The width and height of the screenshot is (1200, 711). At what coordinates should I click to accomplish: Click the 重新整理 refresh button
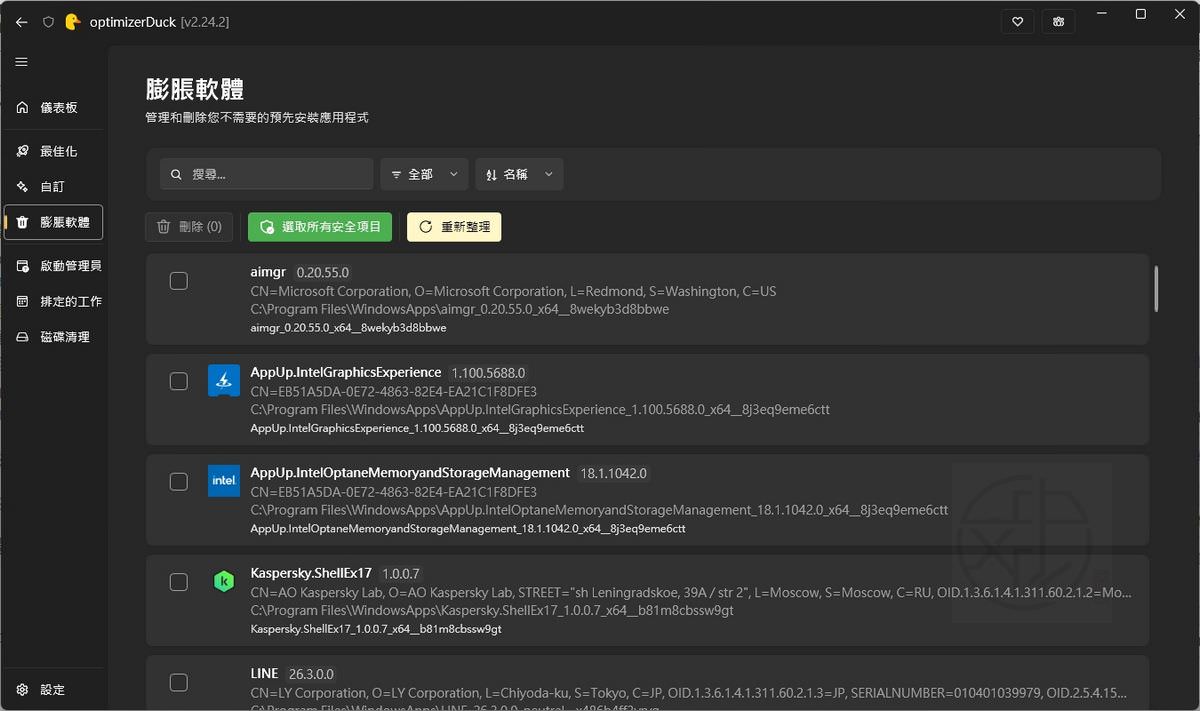pyautogui.click(x=454, y=227)
